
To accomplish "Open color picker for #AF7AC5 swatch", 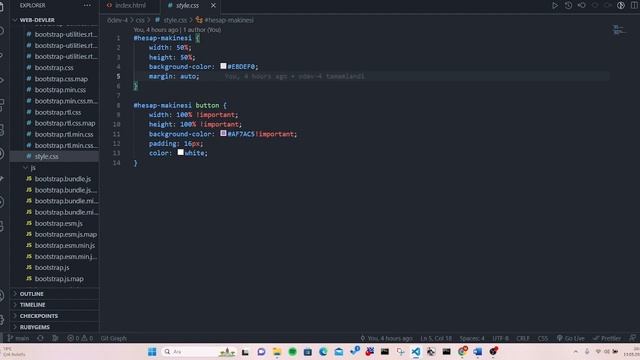I will [x=223, y=133].
